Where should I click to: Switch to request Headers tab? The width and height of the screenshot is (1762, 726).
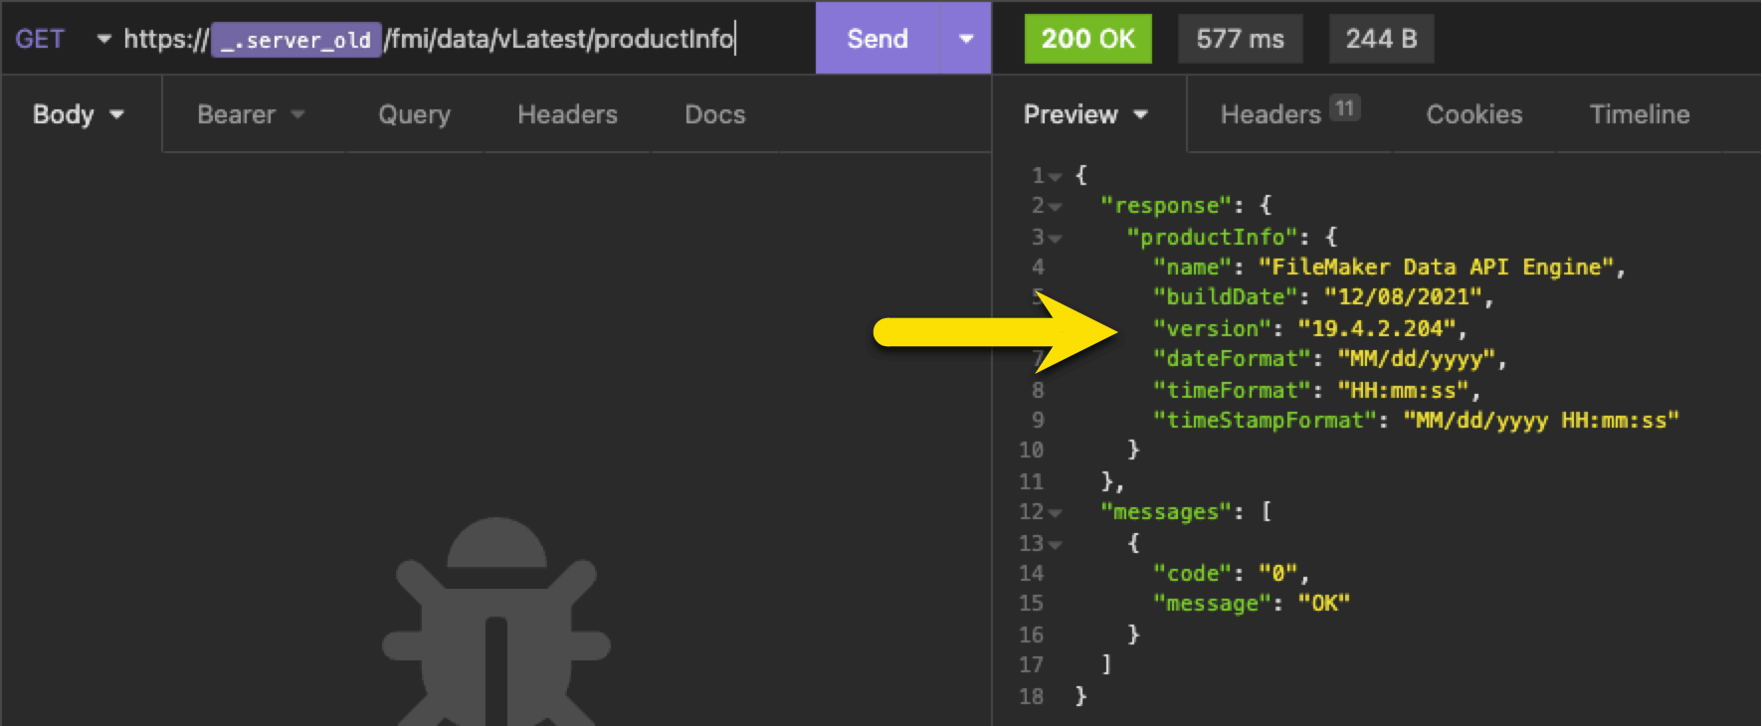click(x=567, y=114)
